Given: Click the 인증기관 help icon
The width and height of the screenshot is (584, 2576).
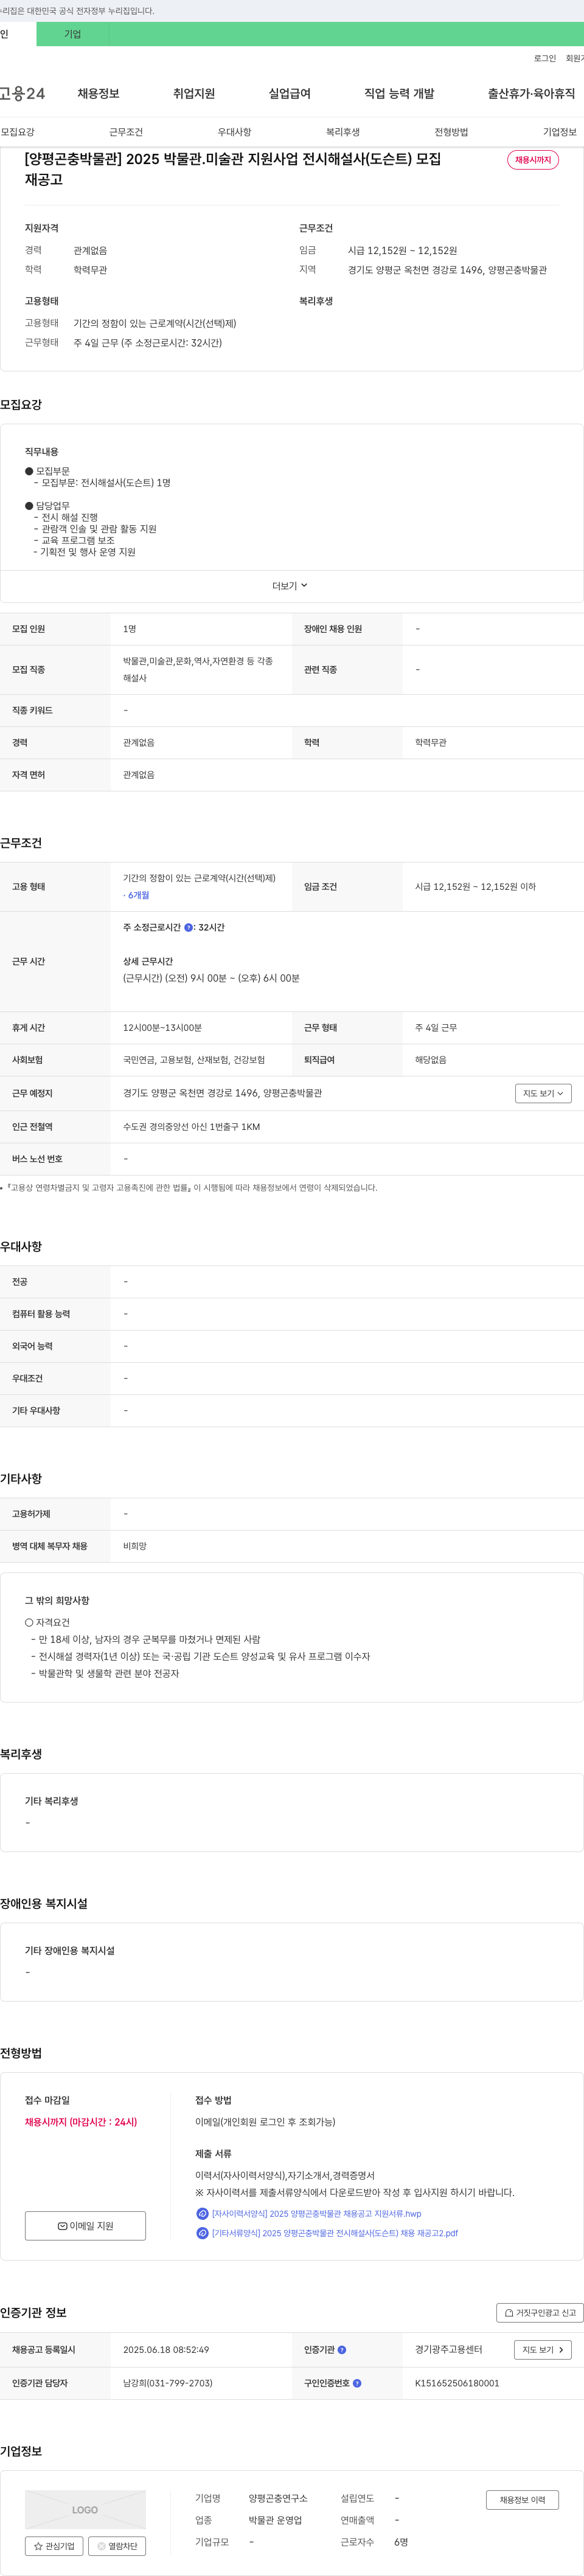Looking at the screenshot, I should pos(342,2350).
